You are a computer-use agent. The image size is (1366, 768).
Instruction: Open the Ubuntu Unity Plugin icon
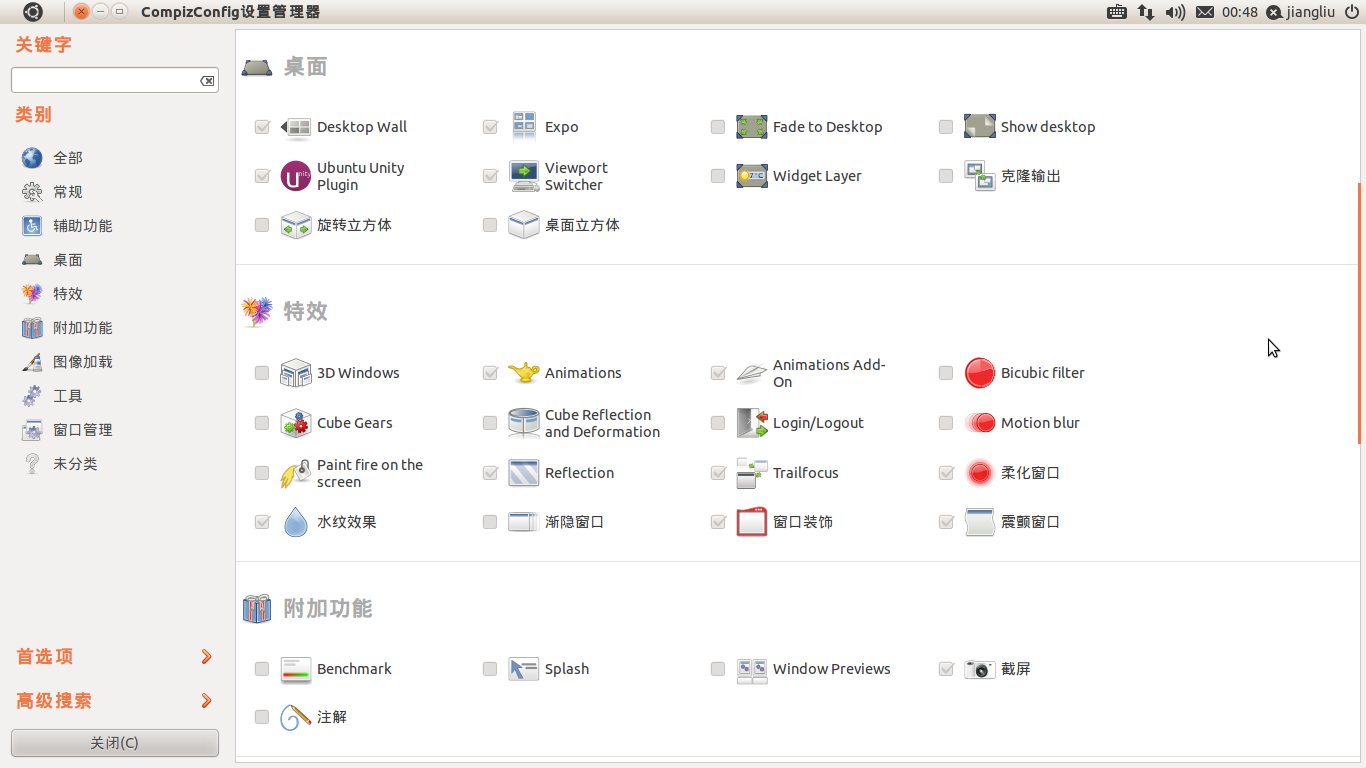tap(296, 176)
